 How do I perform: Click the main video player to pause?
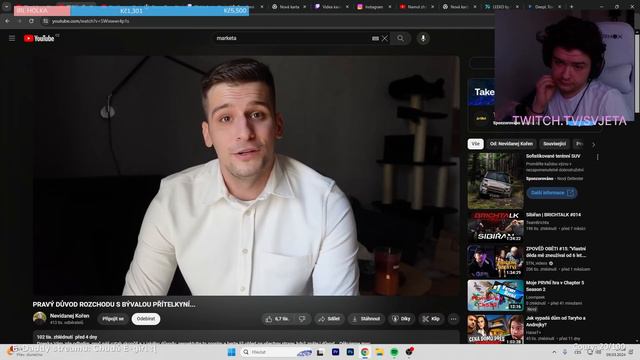pos(246,176)
